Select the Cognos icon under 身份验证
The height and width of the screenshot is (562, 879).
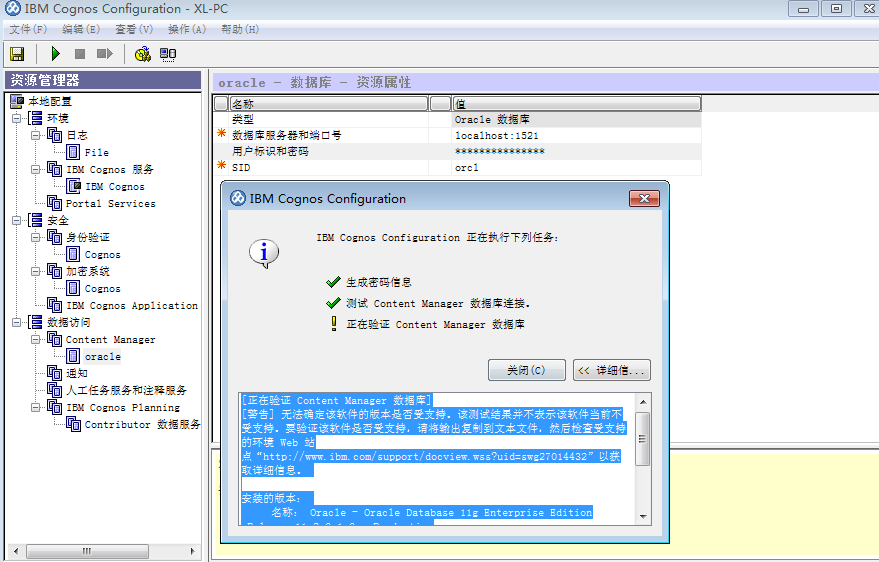[x=73, y=254]
